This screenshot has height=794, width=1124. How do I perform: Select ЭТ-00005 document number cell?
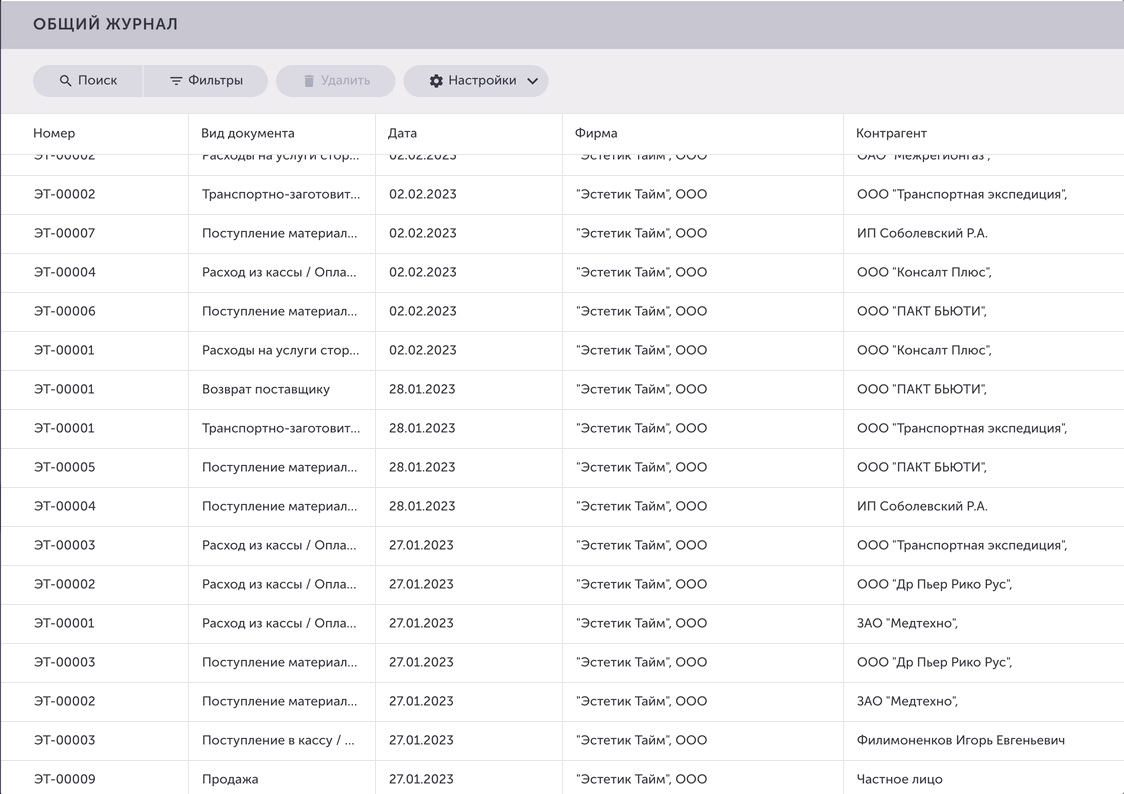pyautogui.click(x=65, y=467)
